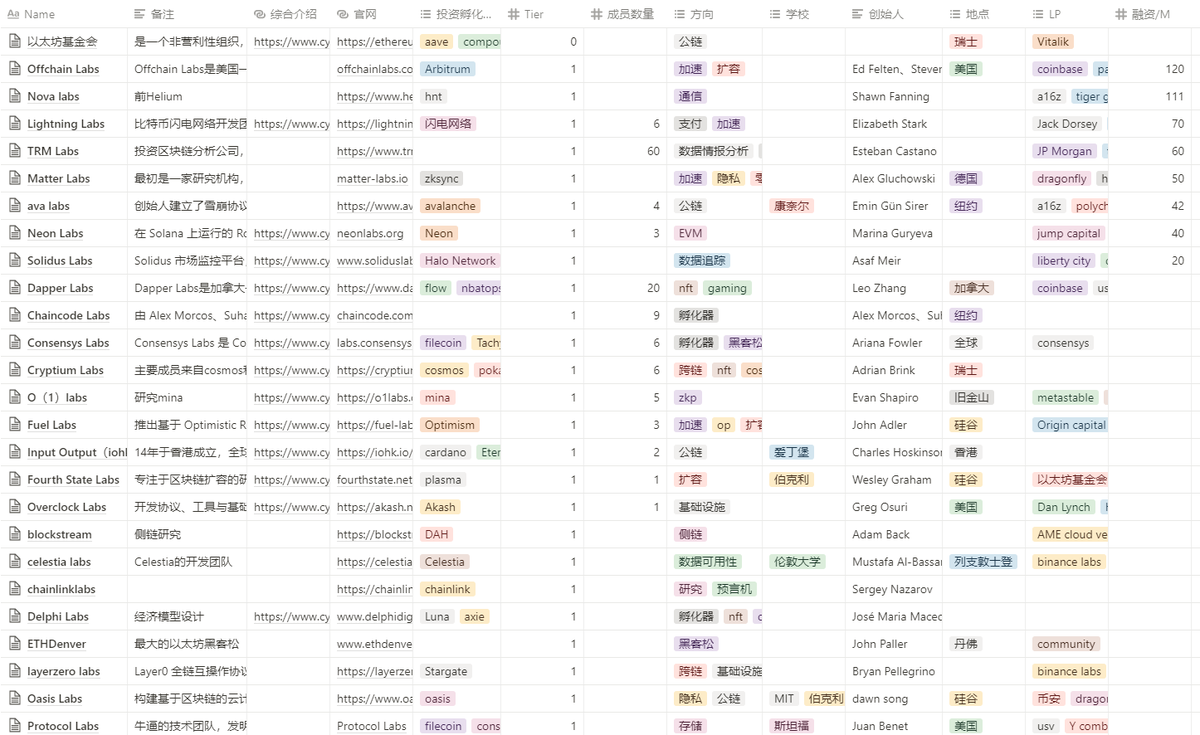Click the 旧金山 location tag
Image resolution: width=1200 pixels, height=735 pixels.
click(971, 397)
